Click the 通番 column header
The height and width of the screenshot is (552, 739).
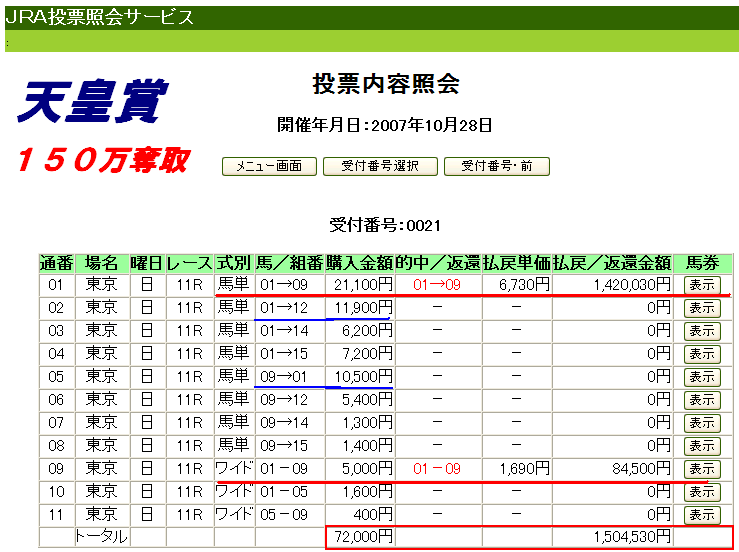56,263
